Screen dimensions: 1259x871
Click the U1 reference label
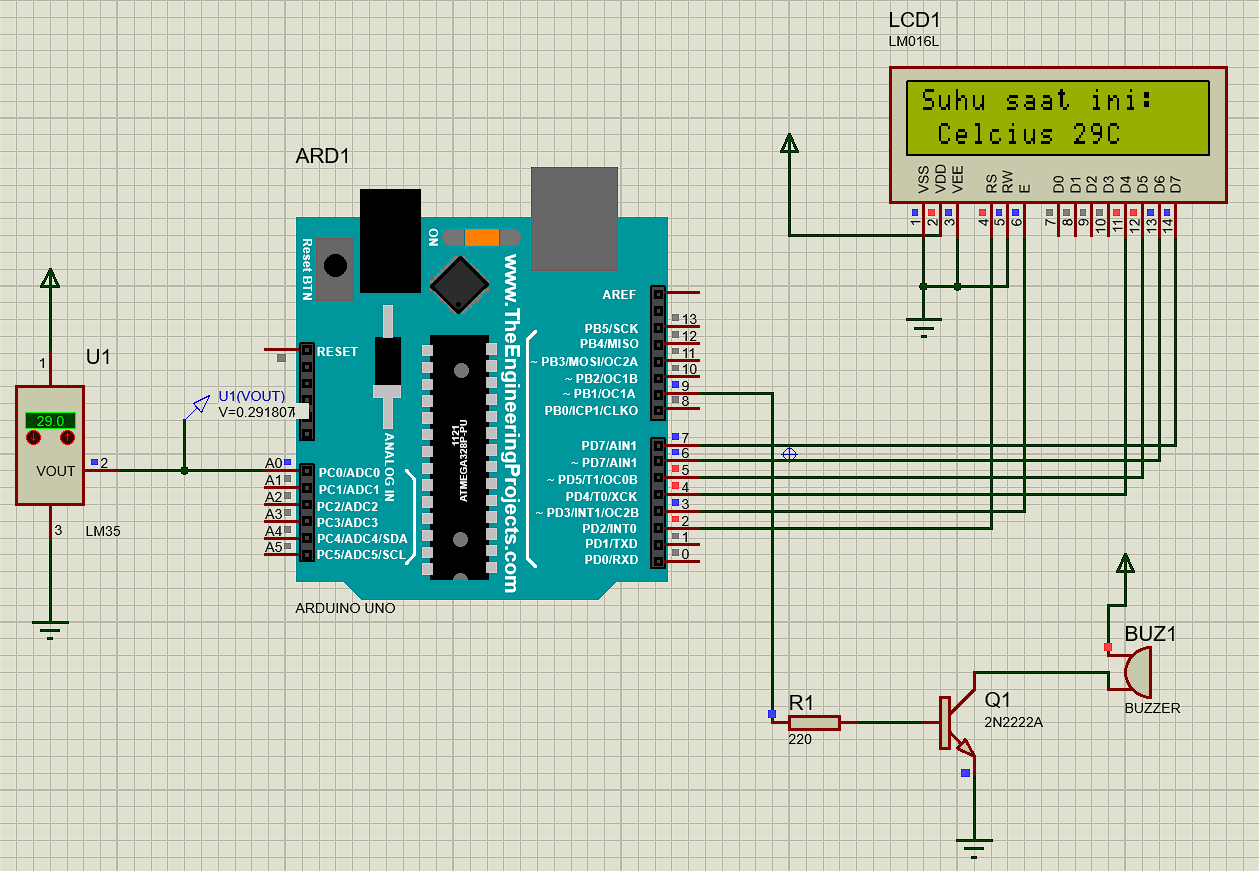(98, 357)
